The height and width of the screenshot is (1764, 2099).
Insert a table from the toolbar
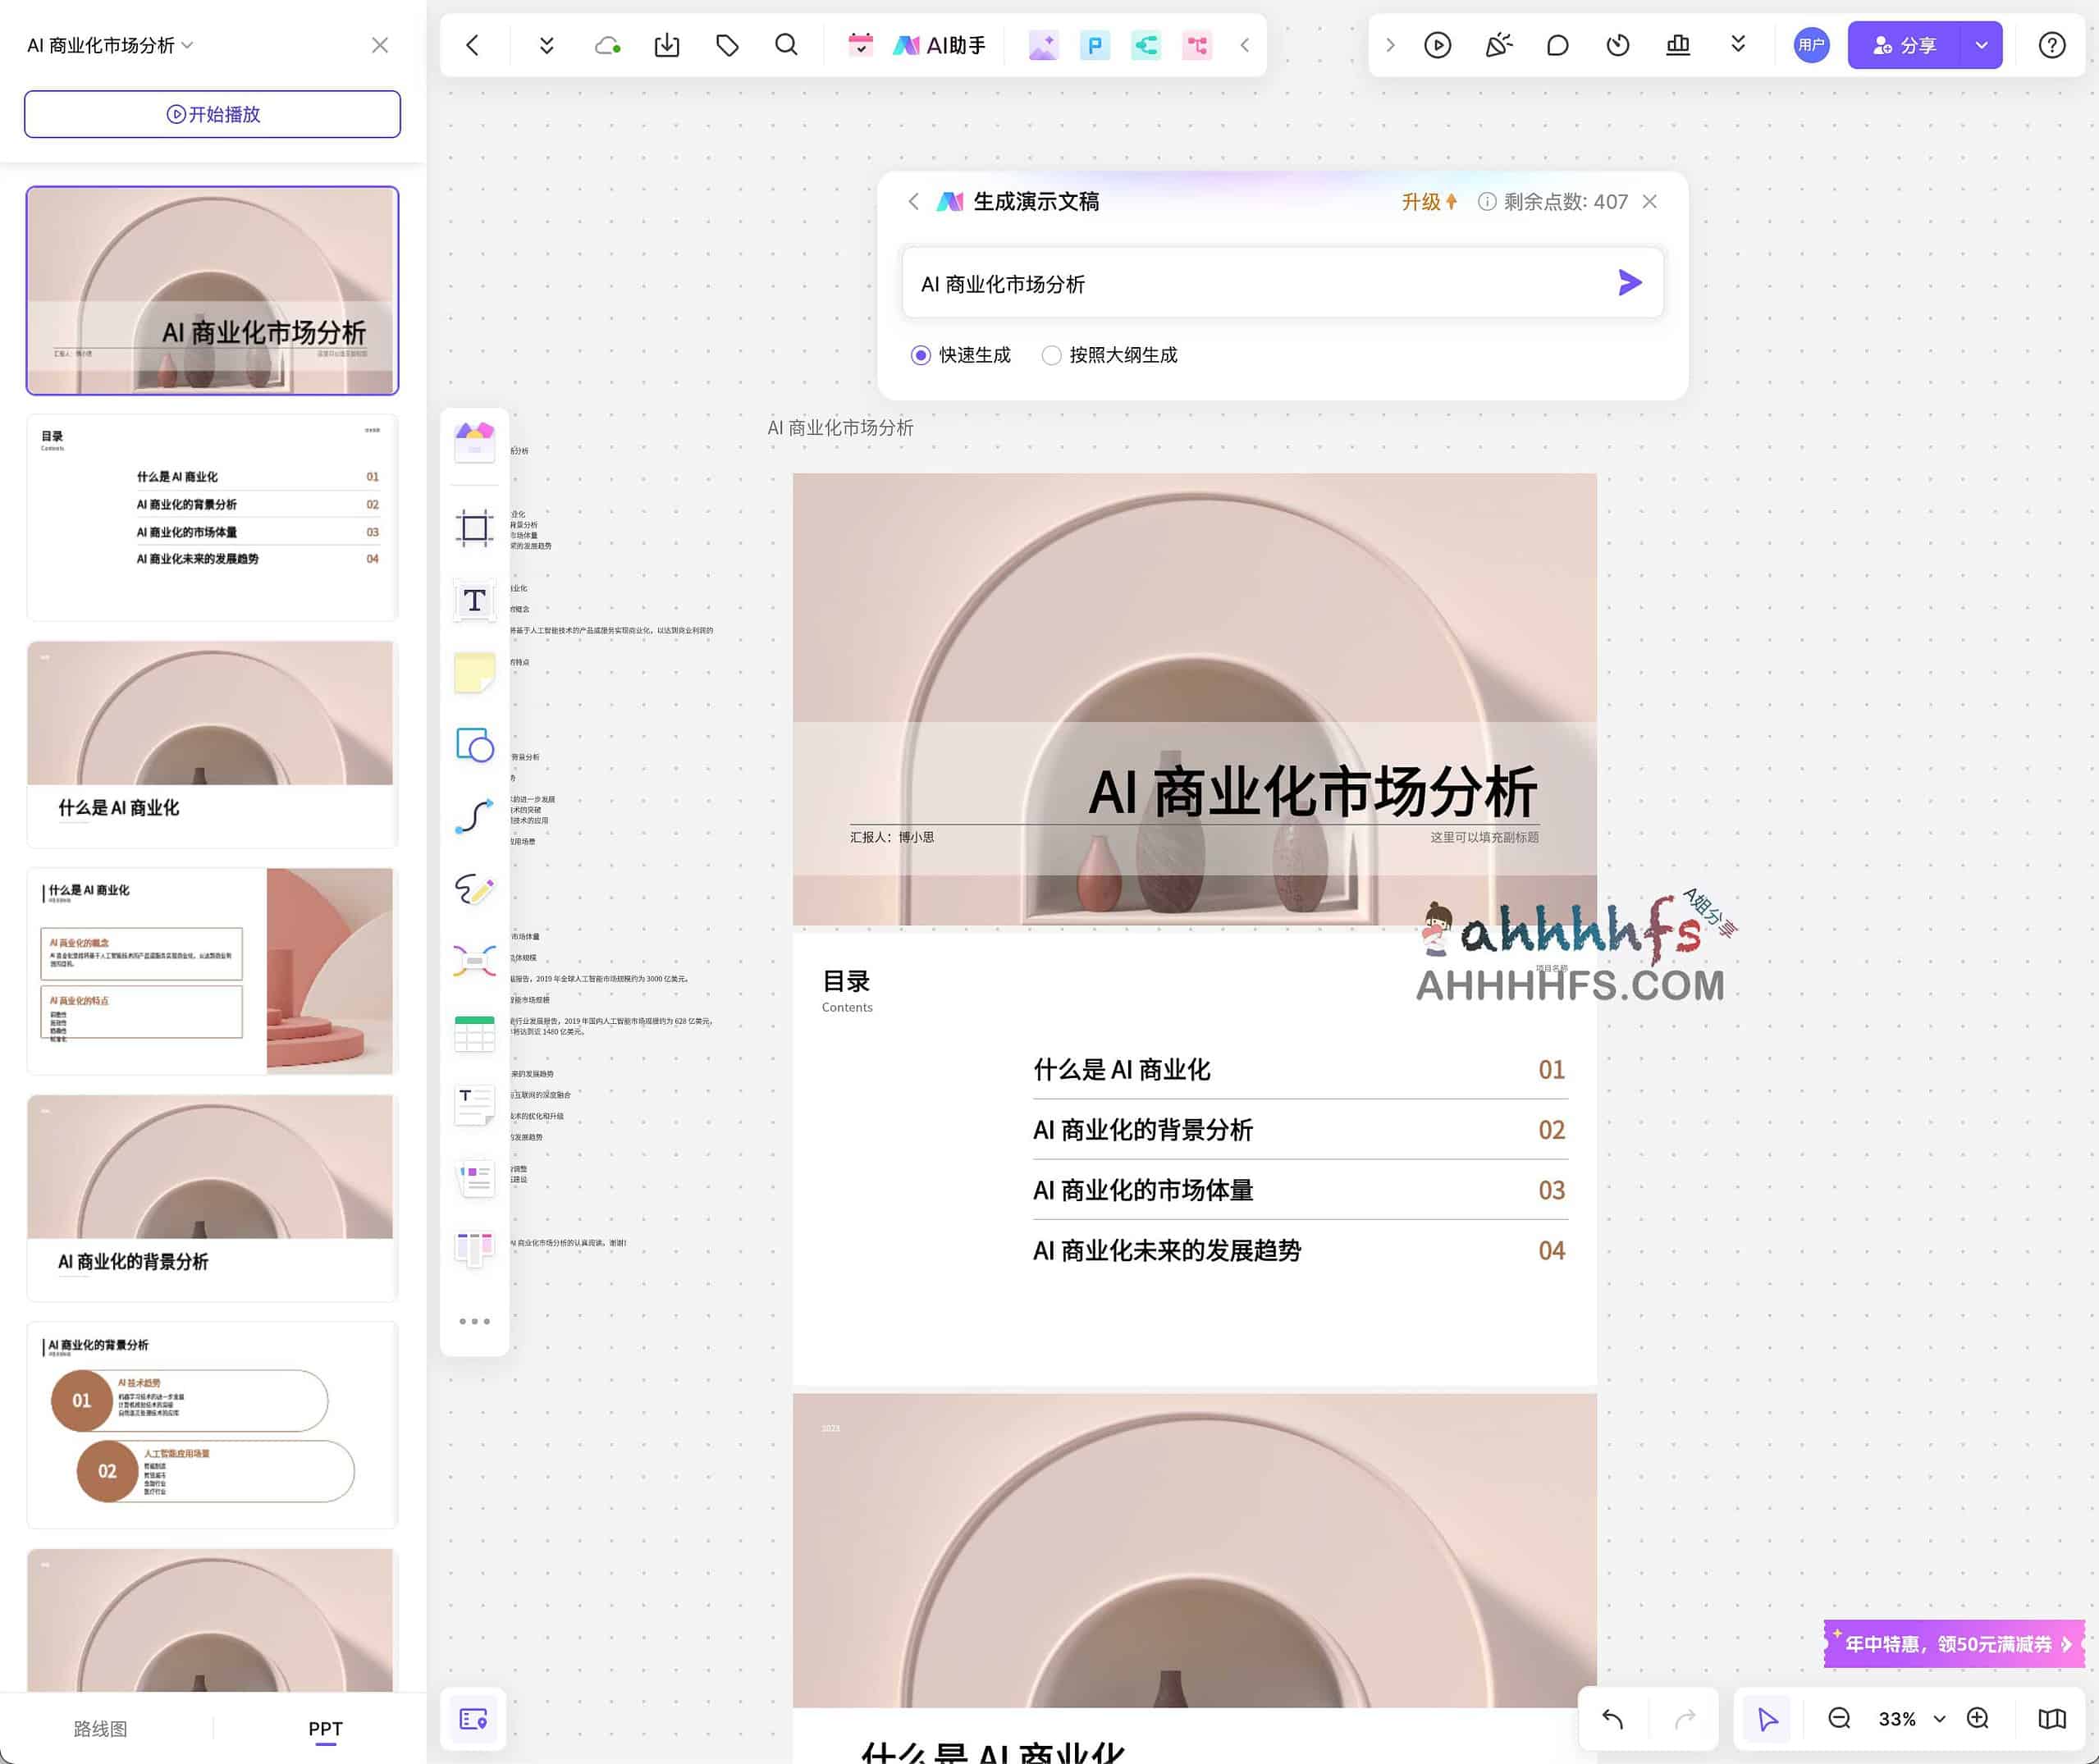pos(475,1032)
